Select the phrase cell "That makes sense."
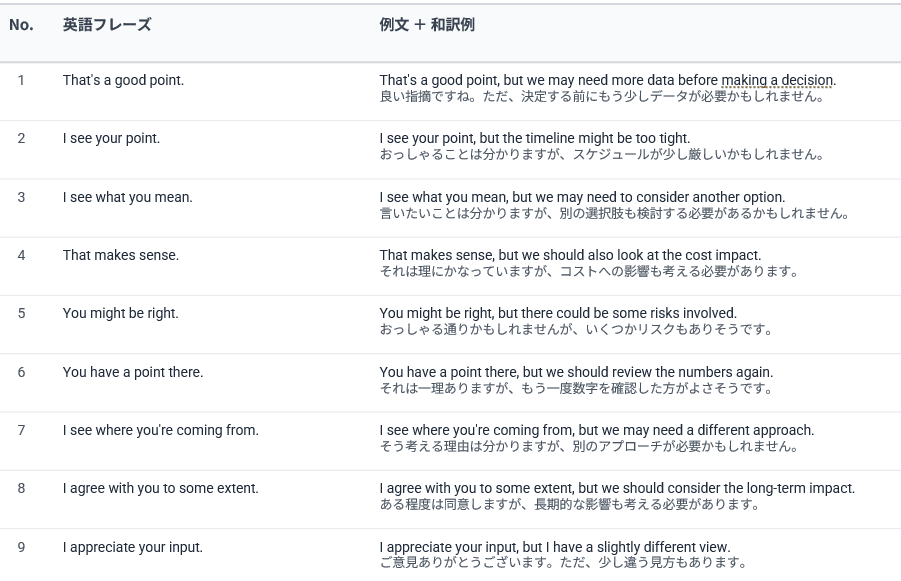This screenshot has width=901, height=581. 120,255
